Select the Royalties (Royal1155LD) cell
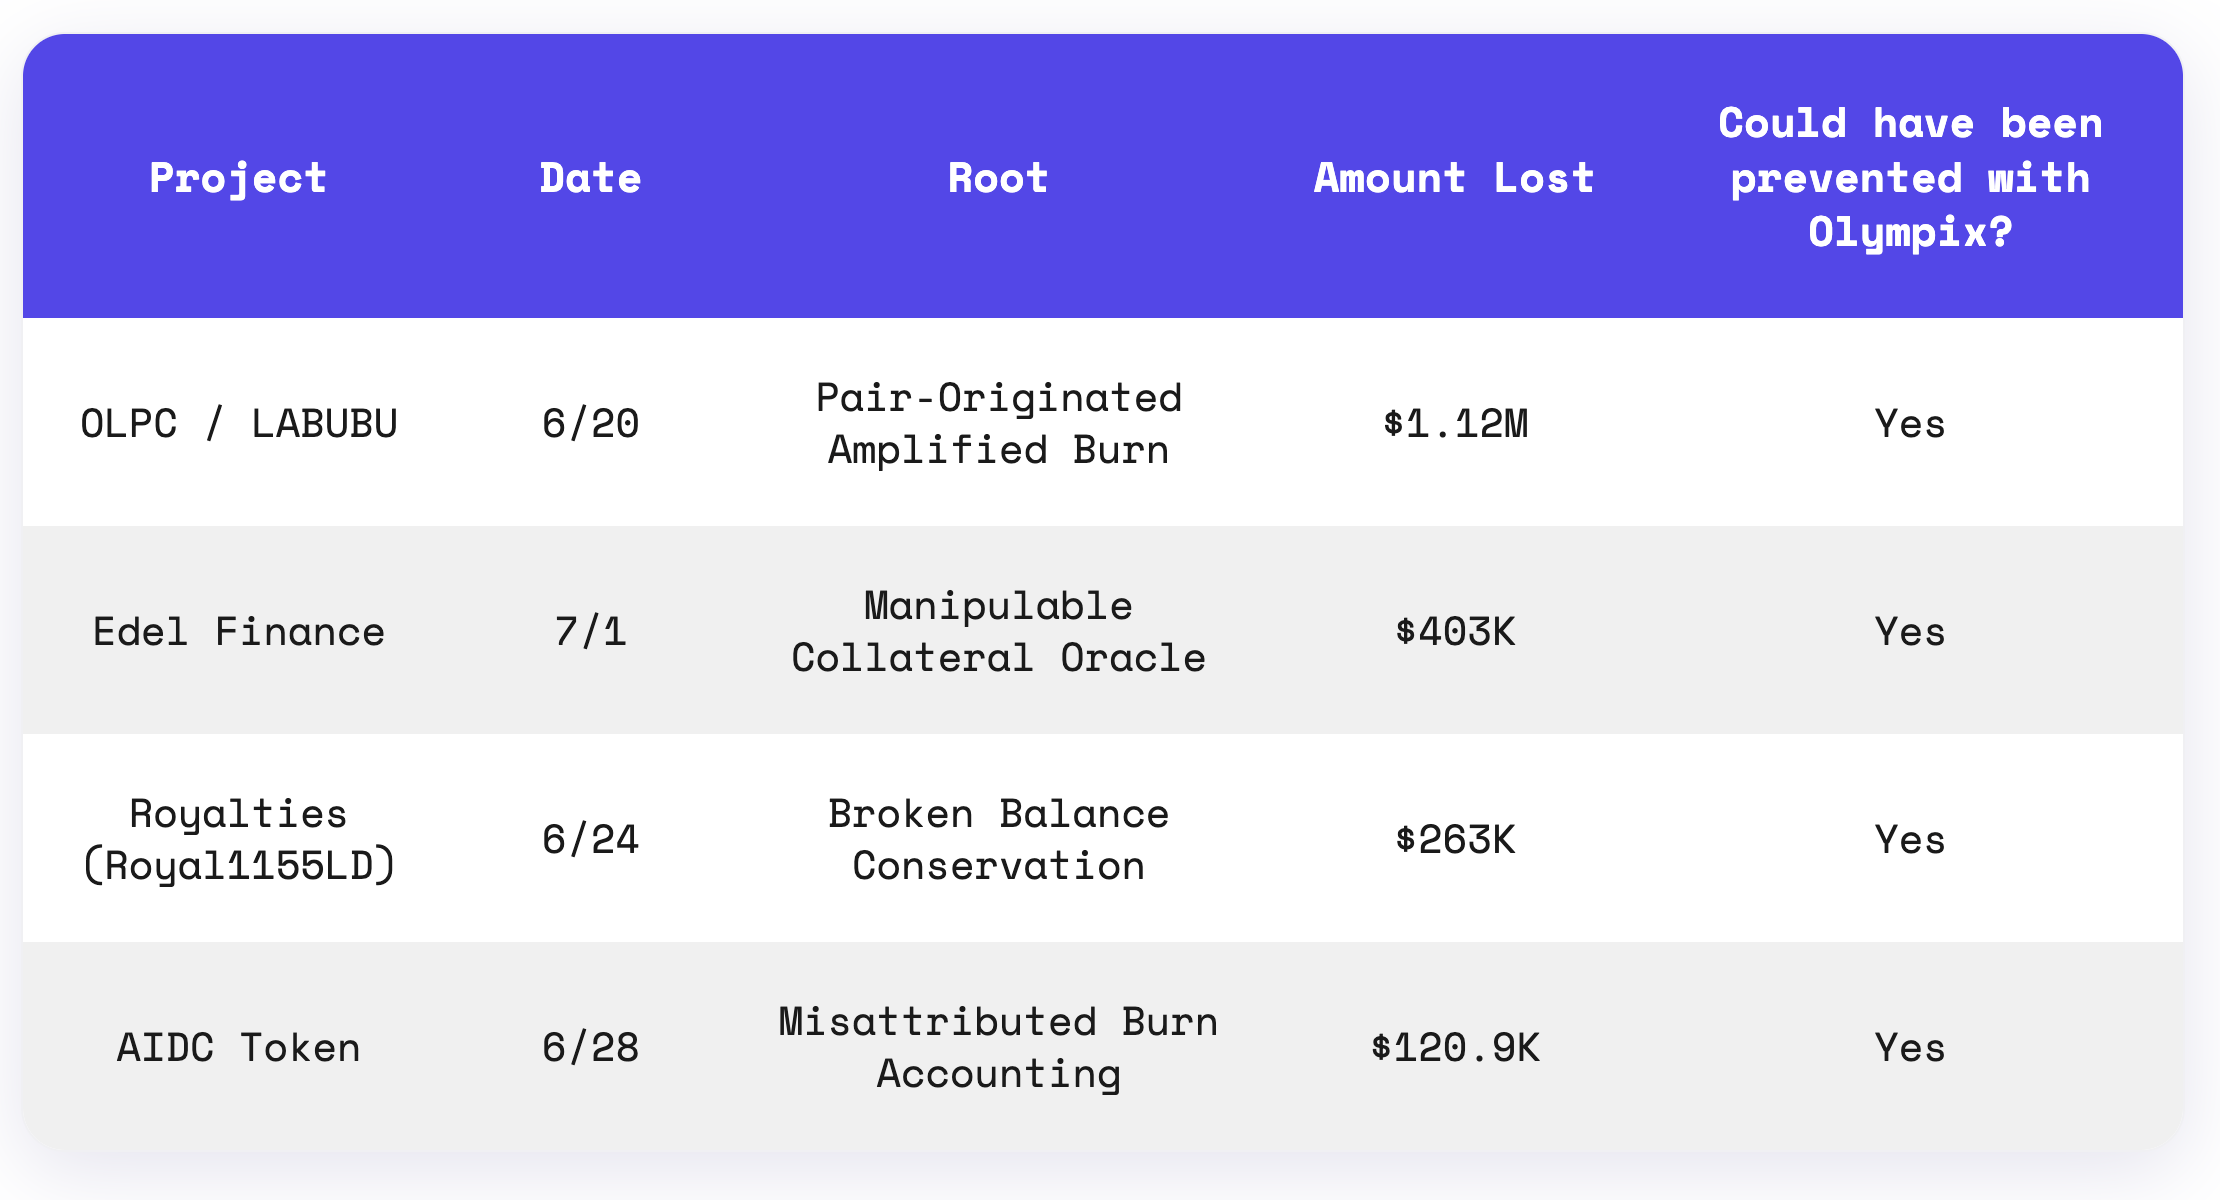The image size is (2220, 1200). (x=239, y=840)
